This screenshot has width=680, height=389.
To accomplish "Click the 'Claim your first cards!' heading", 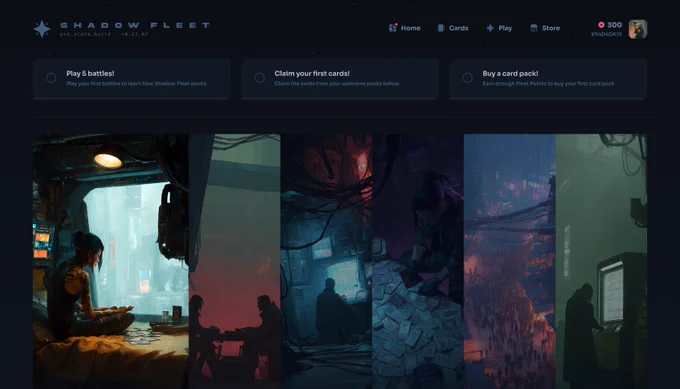I will pyautogui.click(x=312, y=73).
